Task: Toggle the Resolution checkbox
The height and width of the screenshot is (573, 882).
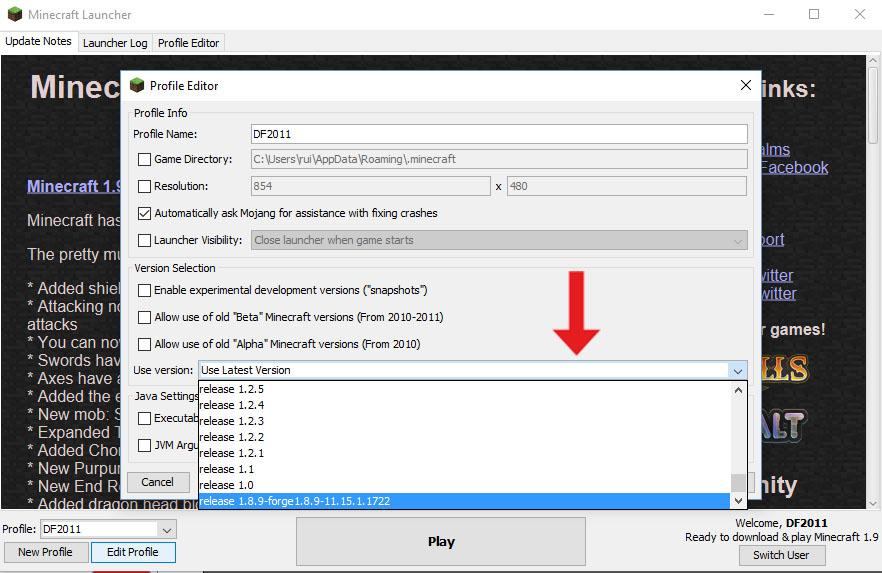Action: [145, 186]
